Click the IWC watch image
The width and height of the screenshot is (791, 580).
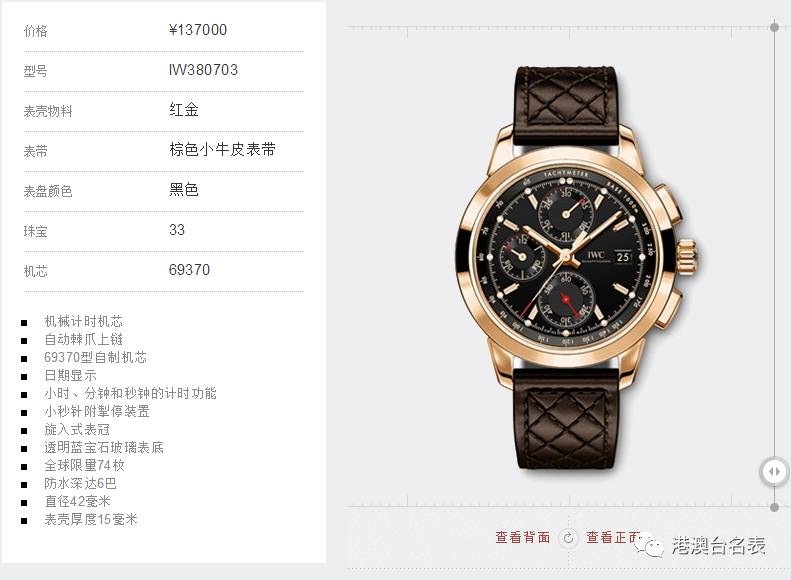click(x=577, y=267)
